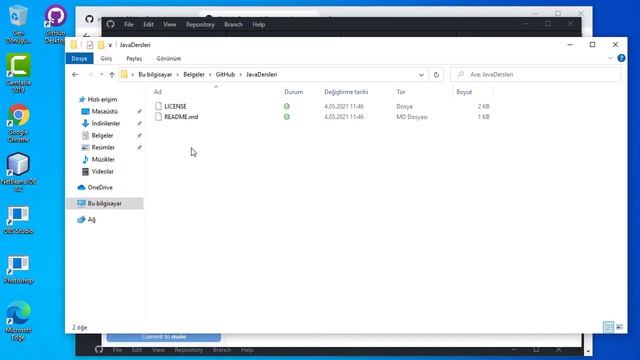Click the Explorer forward navigation arrow
The image size is (640, 360).
click(x=89, y=75)
